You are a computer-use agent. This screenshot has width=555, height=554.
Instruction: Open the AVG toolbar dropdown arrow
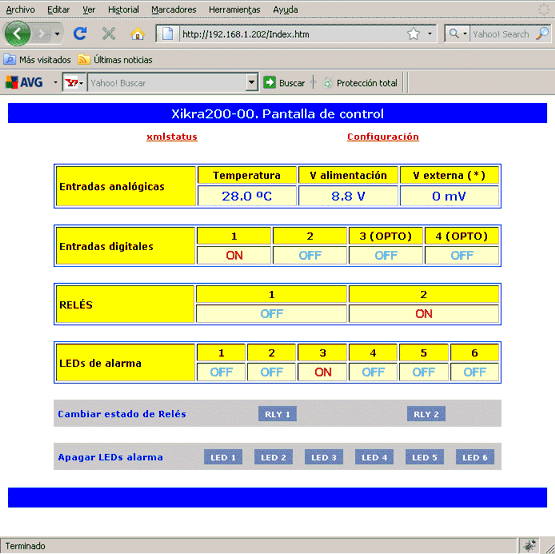click(x=56, y=82)
